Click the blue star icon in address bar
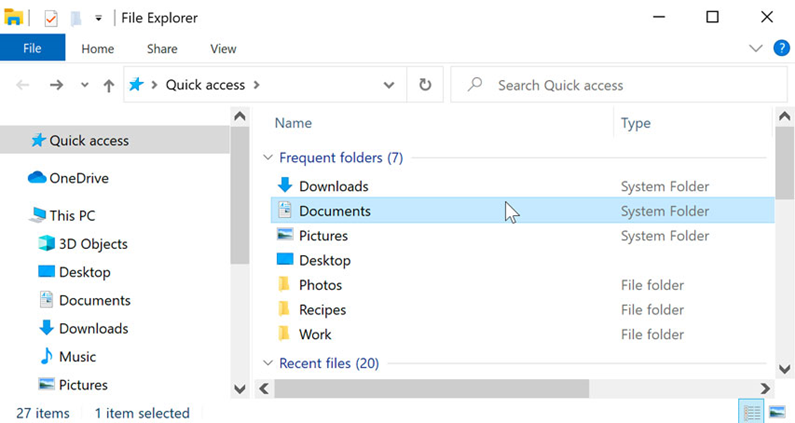The height and width of the screenshot is (423, 795). point(136,84)
